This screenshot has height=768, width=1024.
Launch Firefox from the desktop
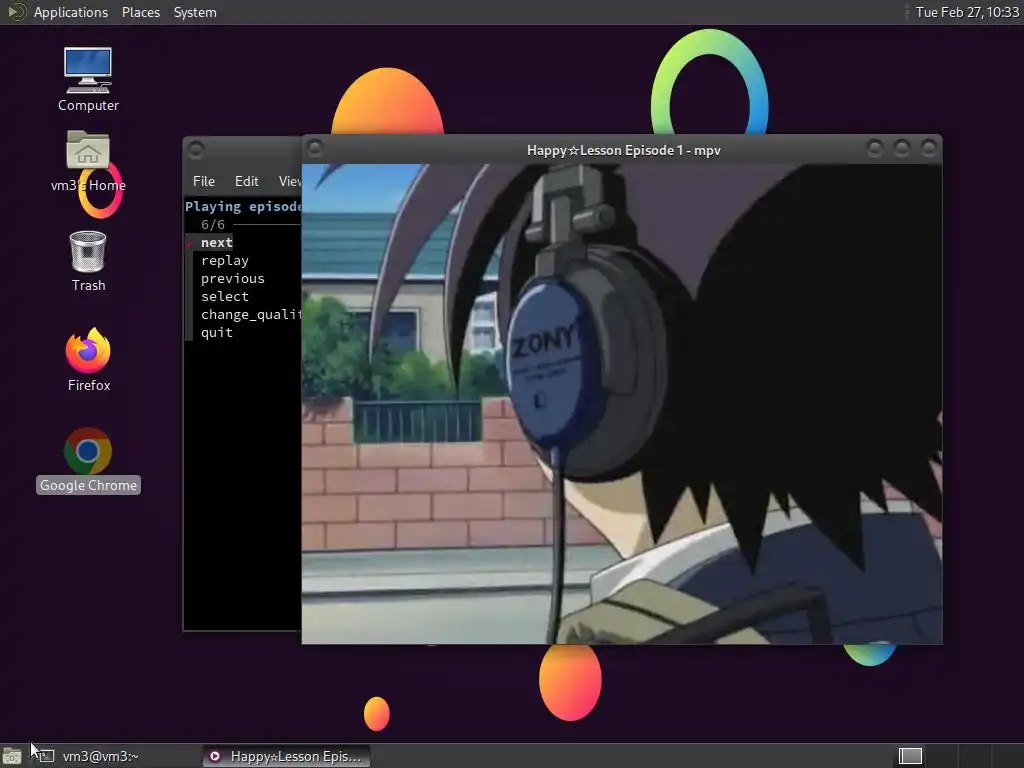click(x=88, y=360)
